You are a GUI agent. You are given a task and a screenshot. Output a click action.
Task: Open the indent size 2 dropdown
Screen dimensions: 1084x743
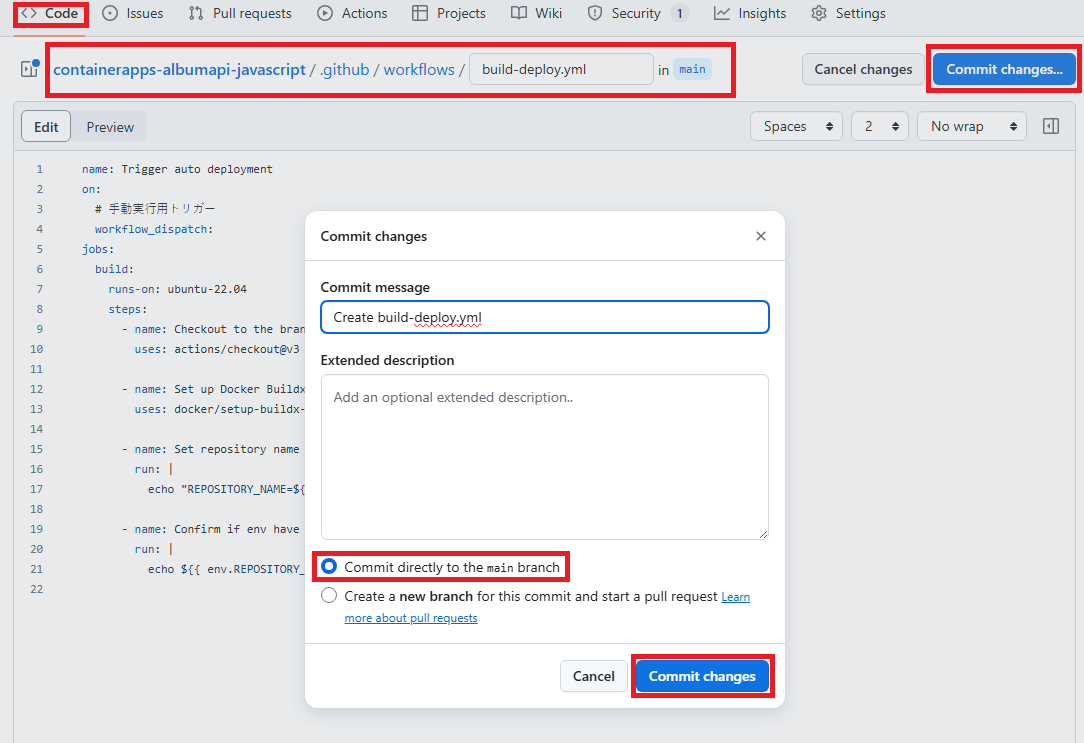879,126
